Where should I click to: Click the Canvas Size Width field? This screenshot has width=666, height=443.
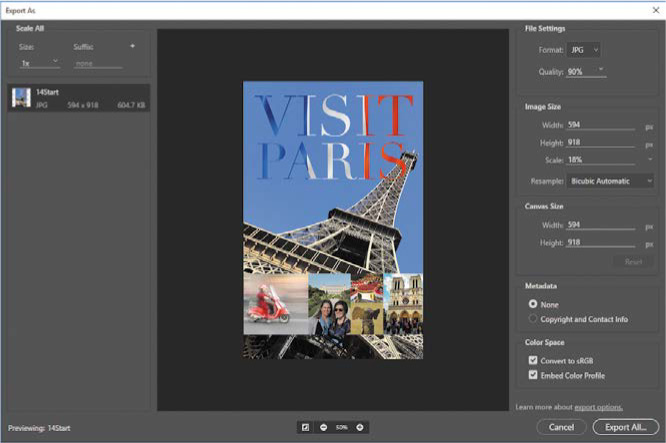click(x=601, y=225)
